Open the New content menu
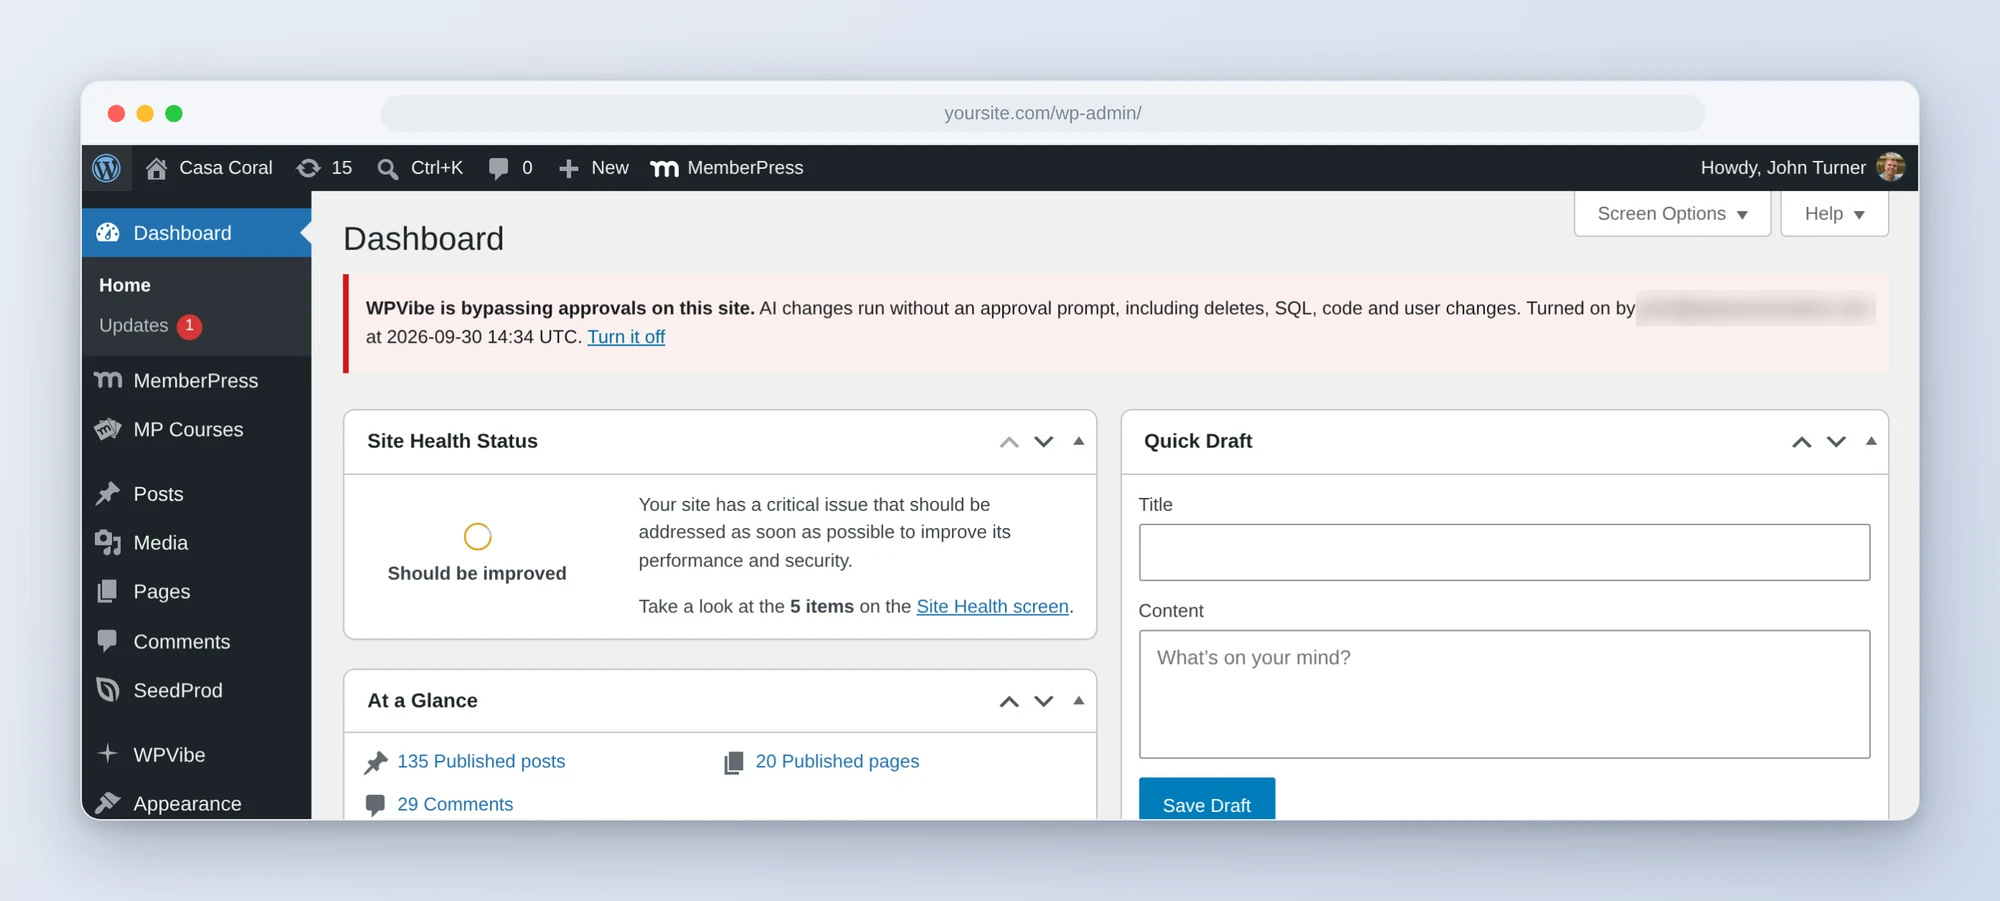2000x901 pixels. coord(593,168)
